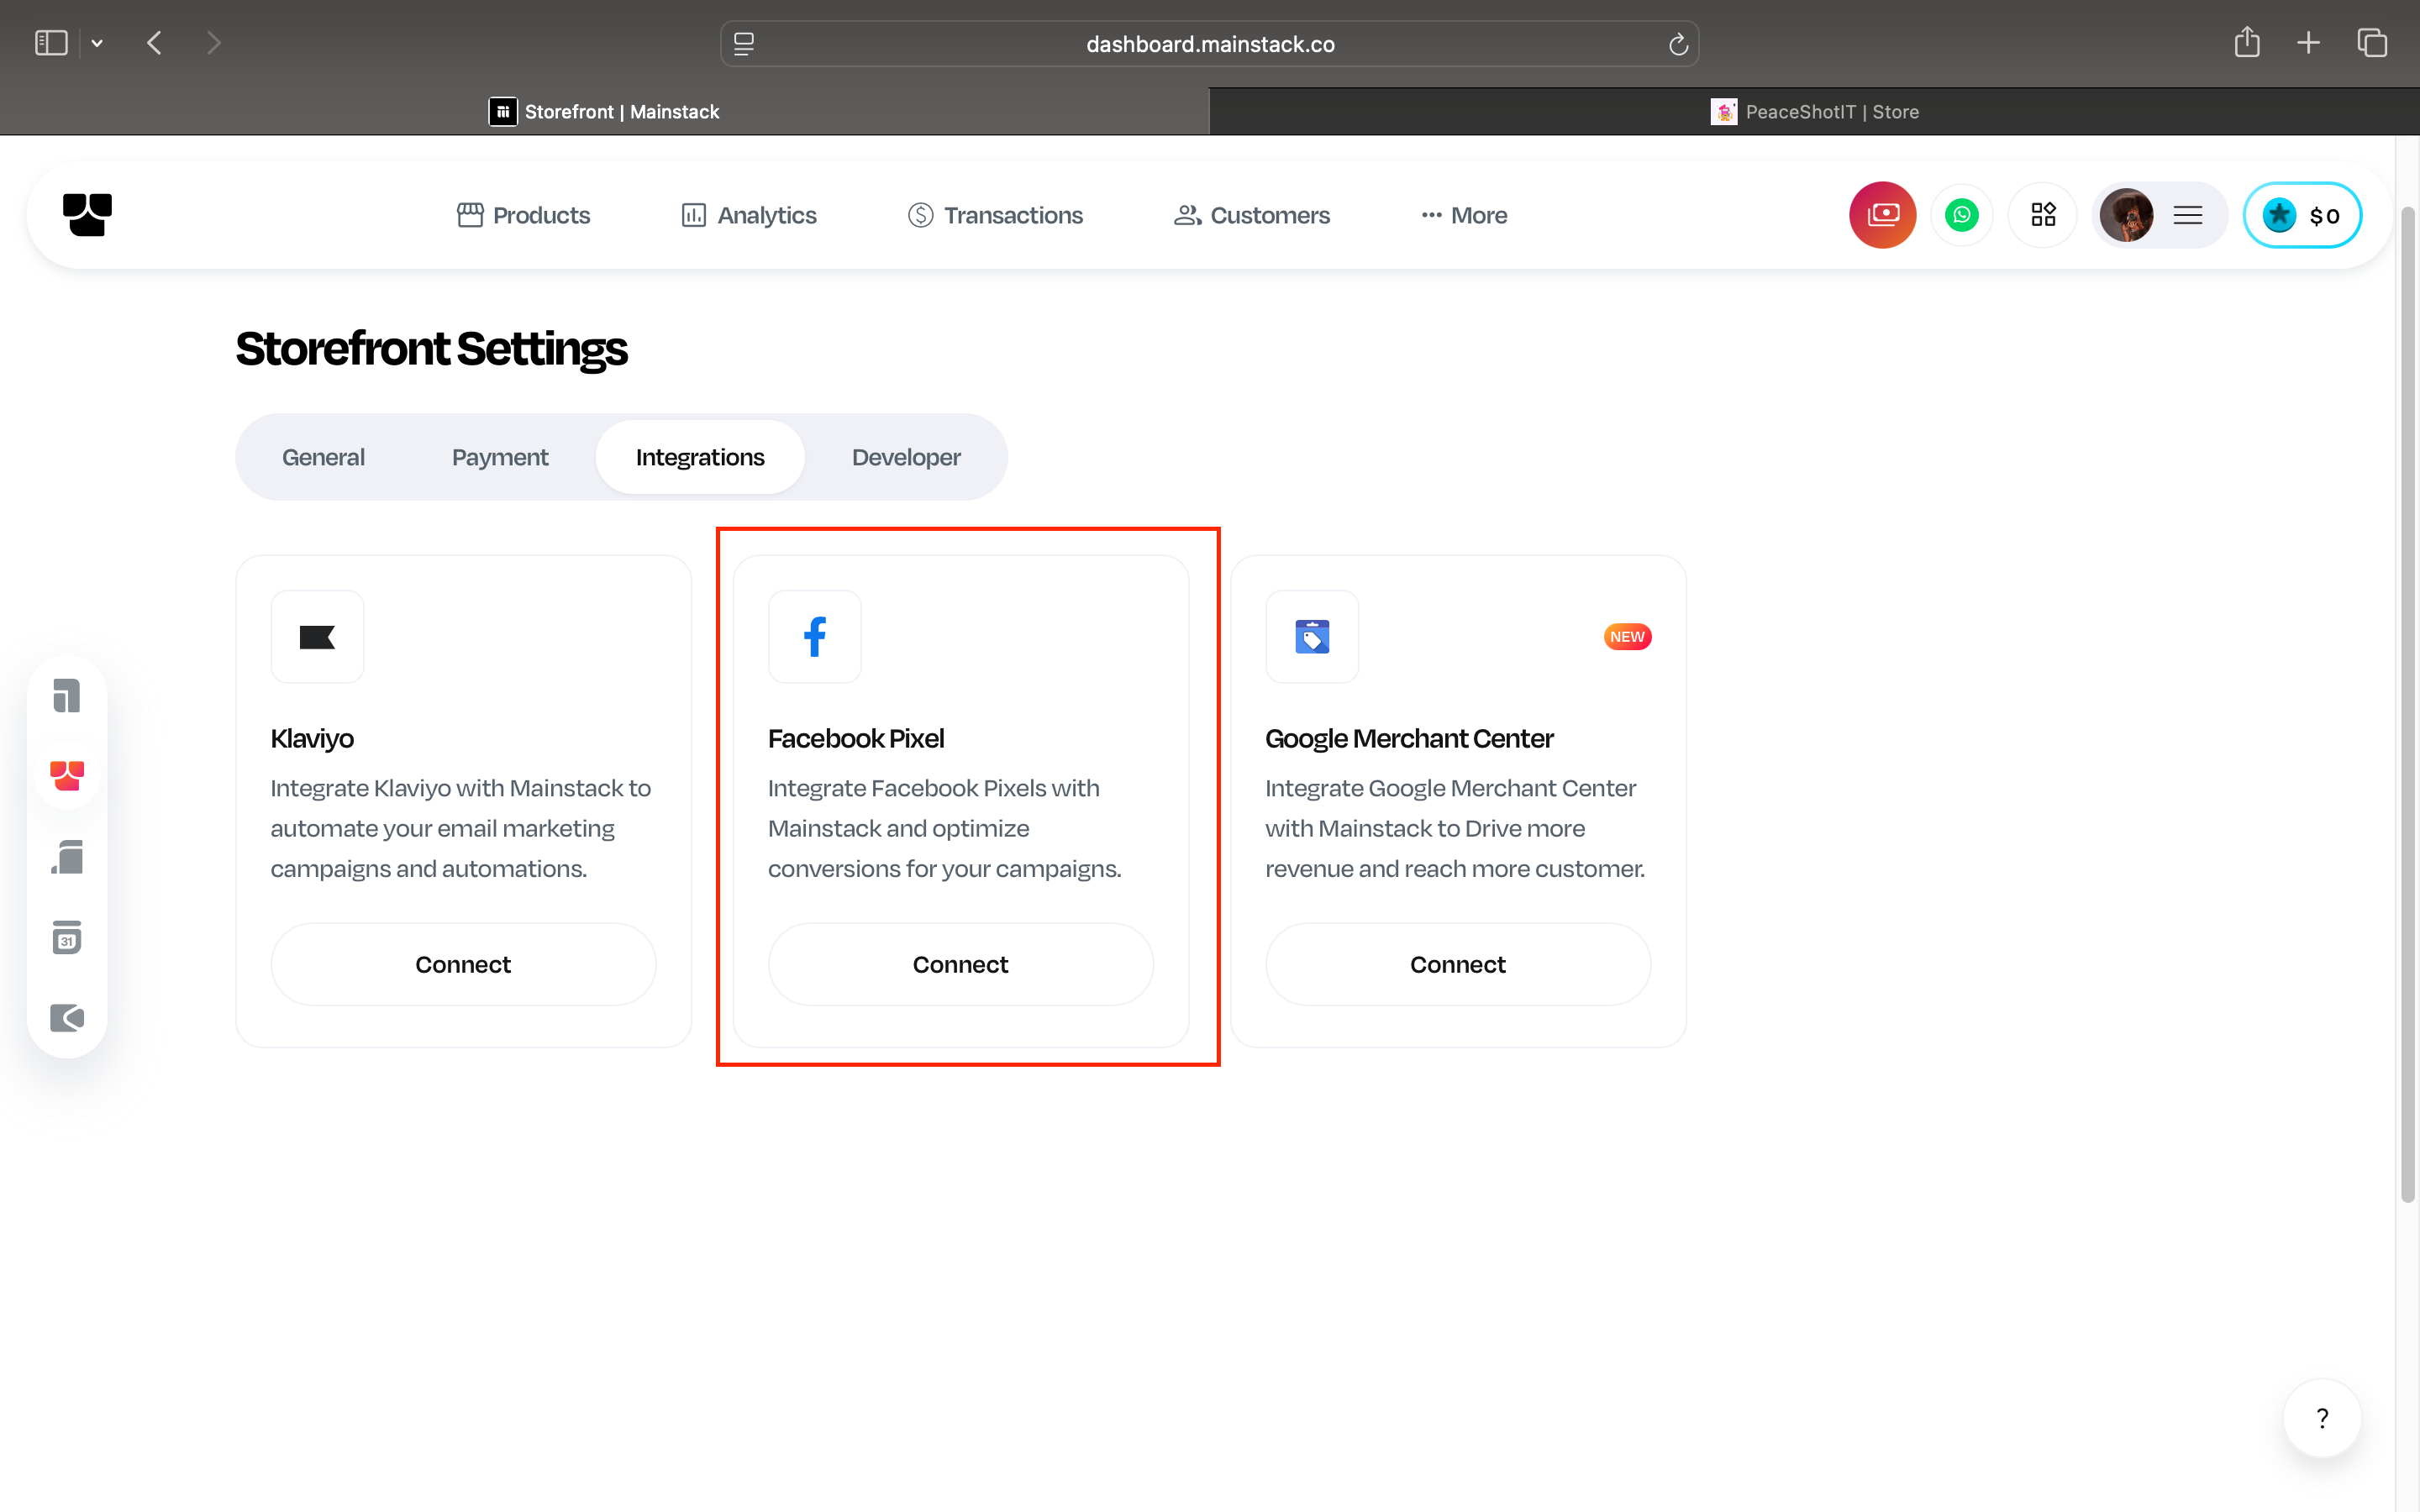Open the help question mark button
This screenshot has height=1512, width=2420.
pyautogui.click(x=2322, y=1418)
